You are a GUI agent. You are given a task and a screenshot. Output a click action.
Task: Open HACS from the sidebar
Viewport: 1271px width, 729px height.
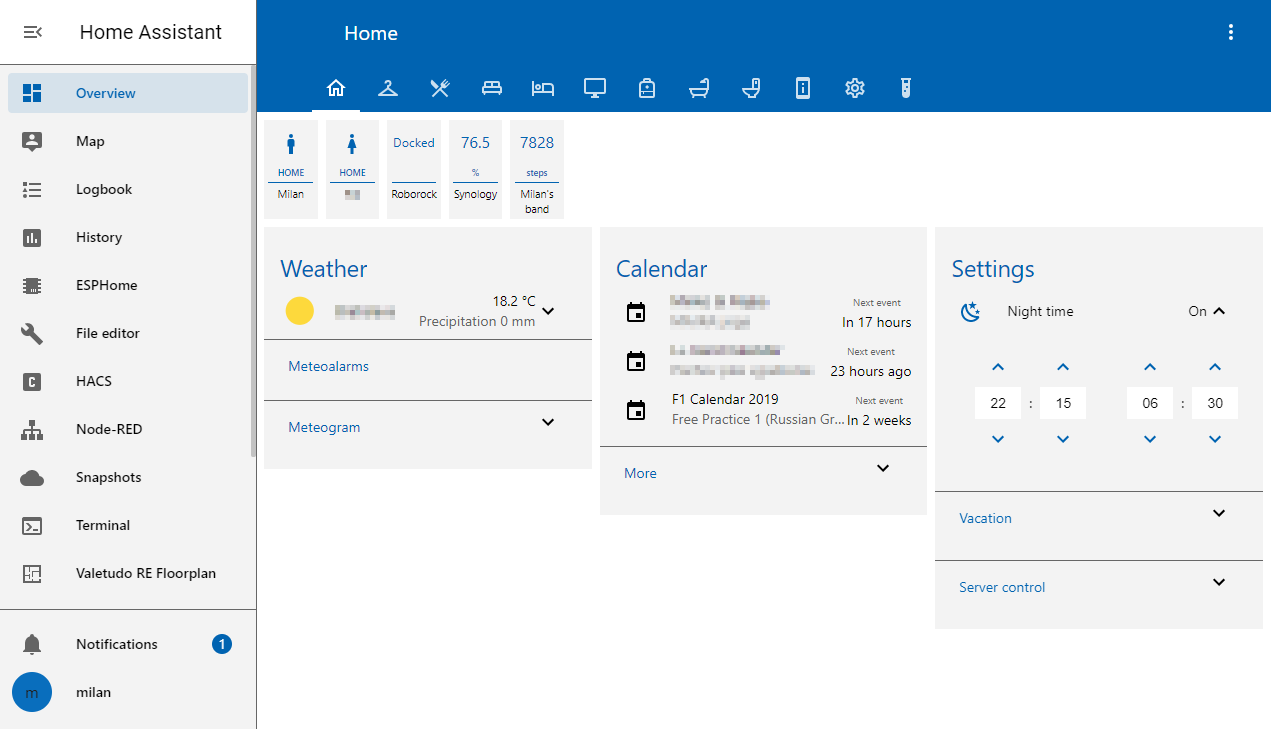point(128,381)
